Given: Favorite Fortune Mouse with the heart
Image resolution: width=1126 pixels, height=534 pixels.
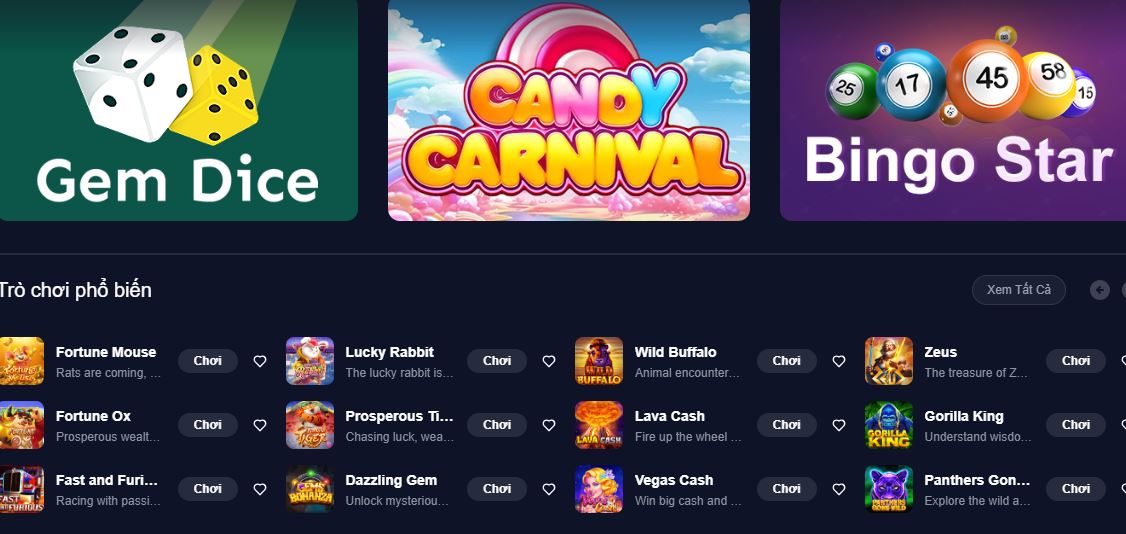Looking at the screenshot, I should click(260, 361).
